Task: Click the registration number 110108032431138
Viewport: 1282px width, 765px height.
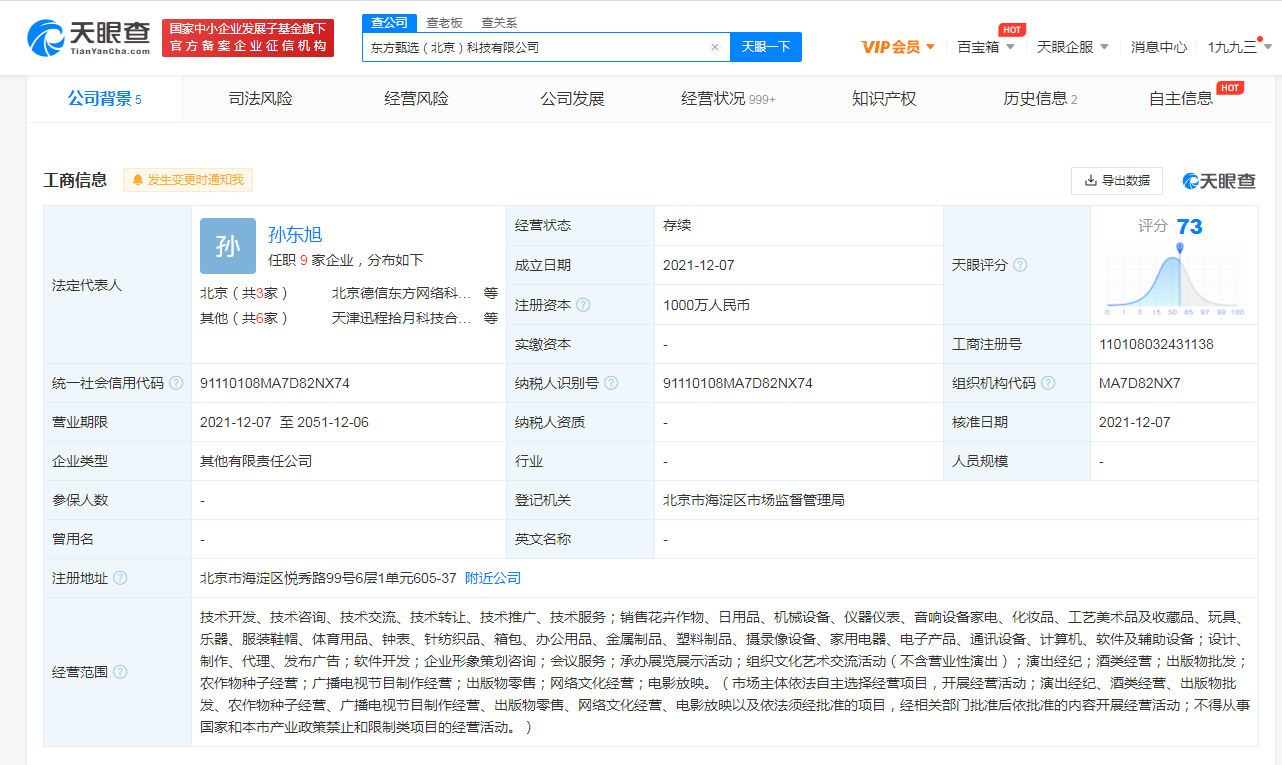Action: 1156,344
